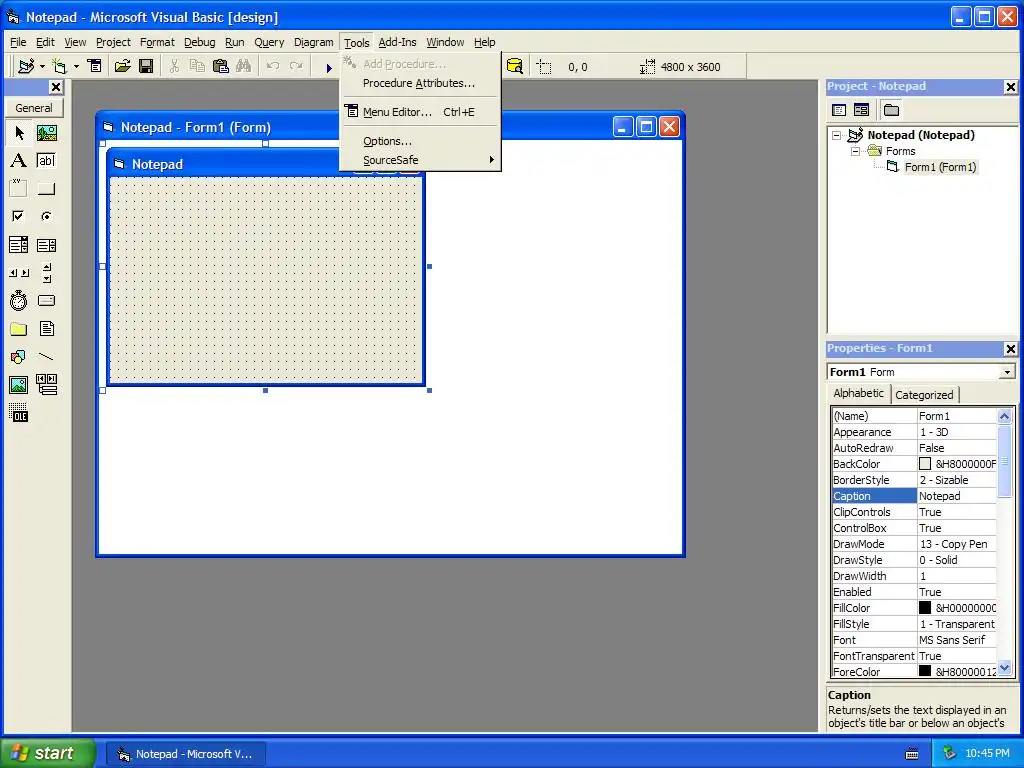Select the Data control tool
This screenshot has width=1024, height=768.
pyautogui.click(x=46, y=385)
